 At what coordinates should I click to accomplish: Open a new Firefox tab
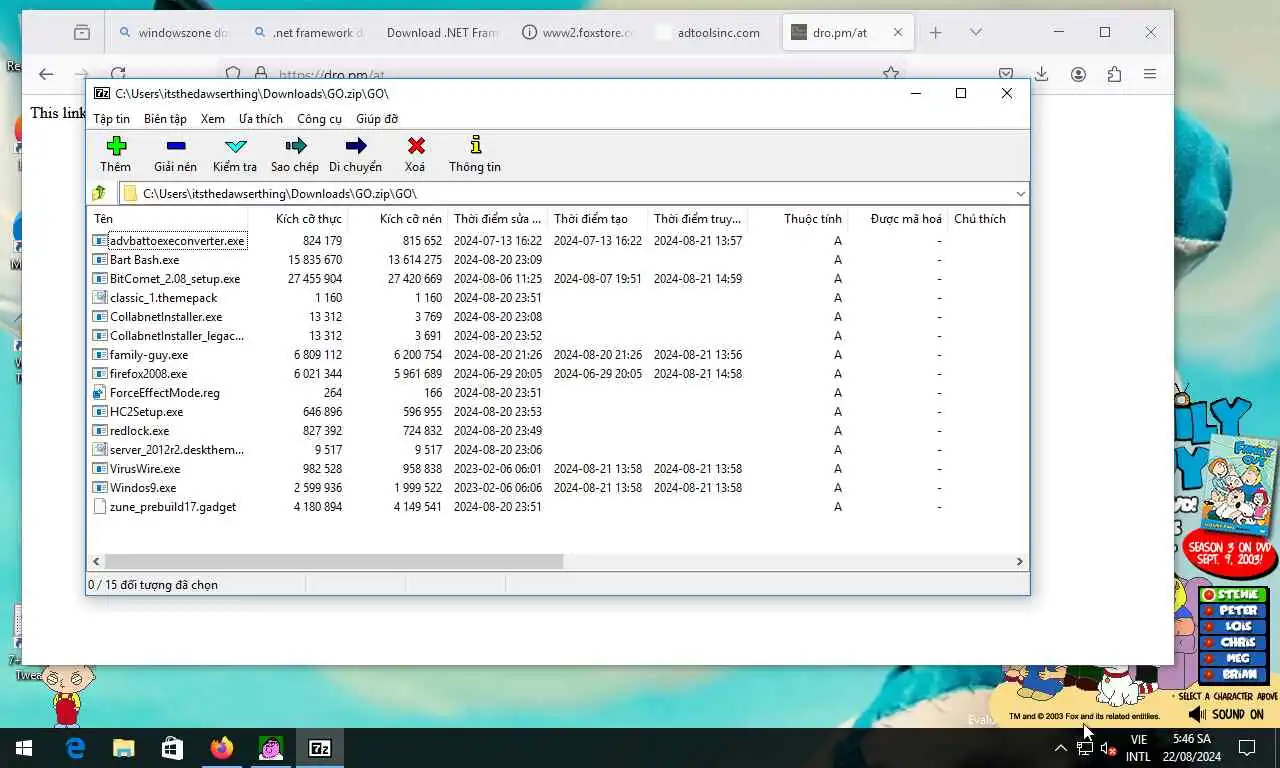935,32
